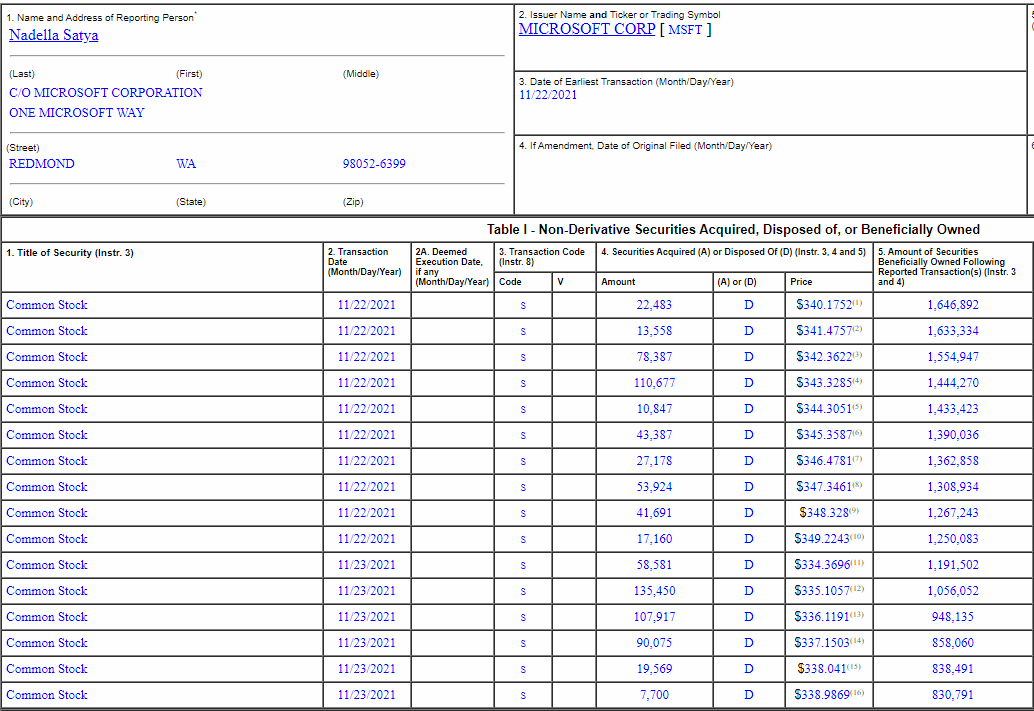Click the Table I heading text

733,230
